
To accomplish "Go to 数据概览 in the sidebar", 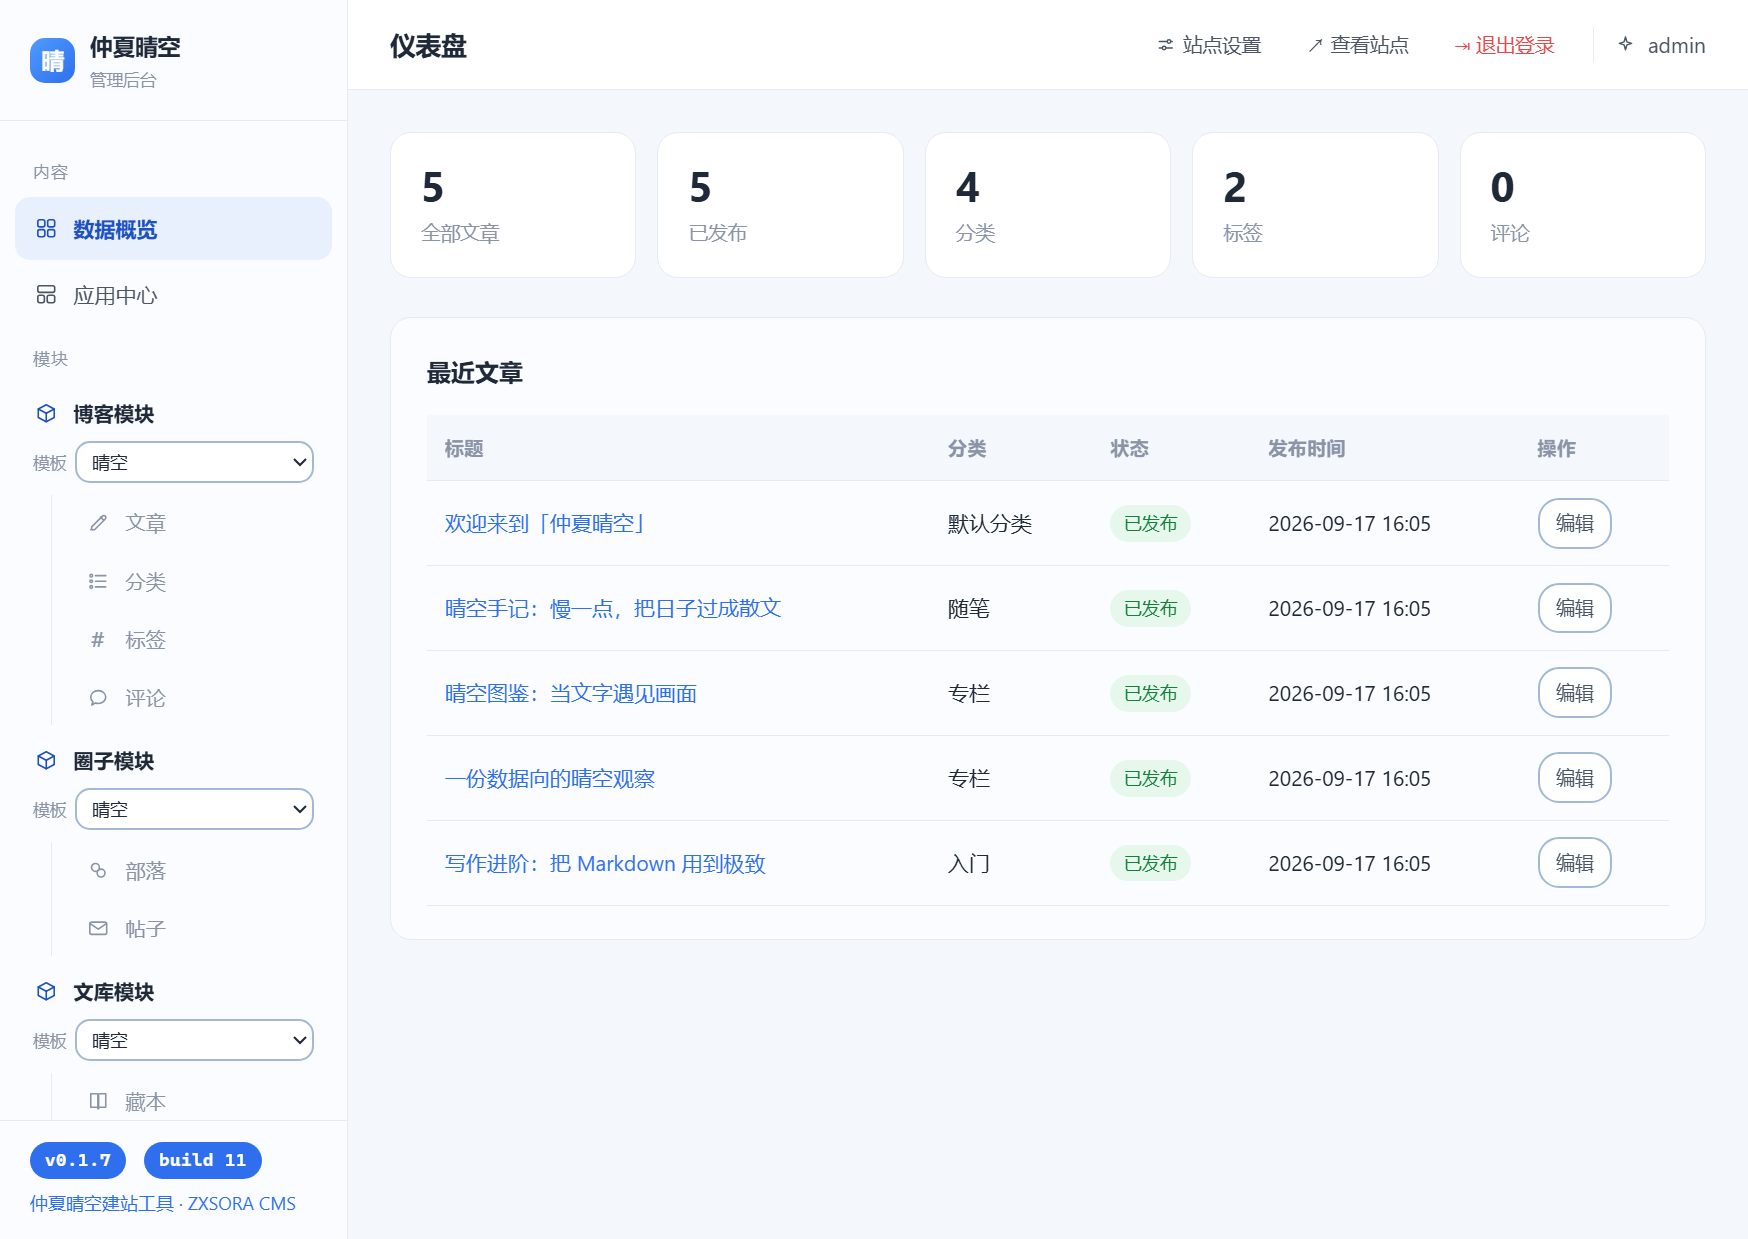I will 173,229.
